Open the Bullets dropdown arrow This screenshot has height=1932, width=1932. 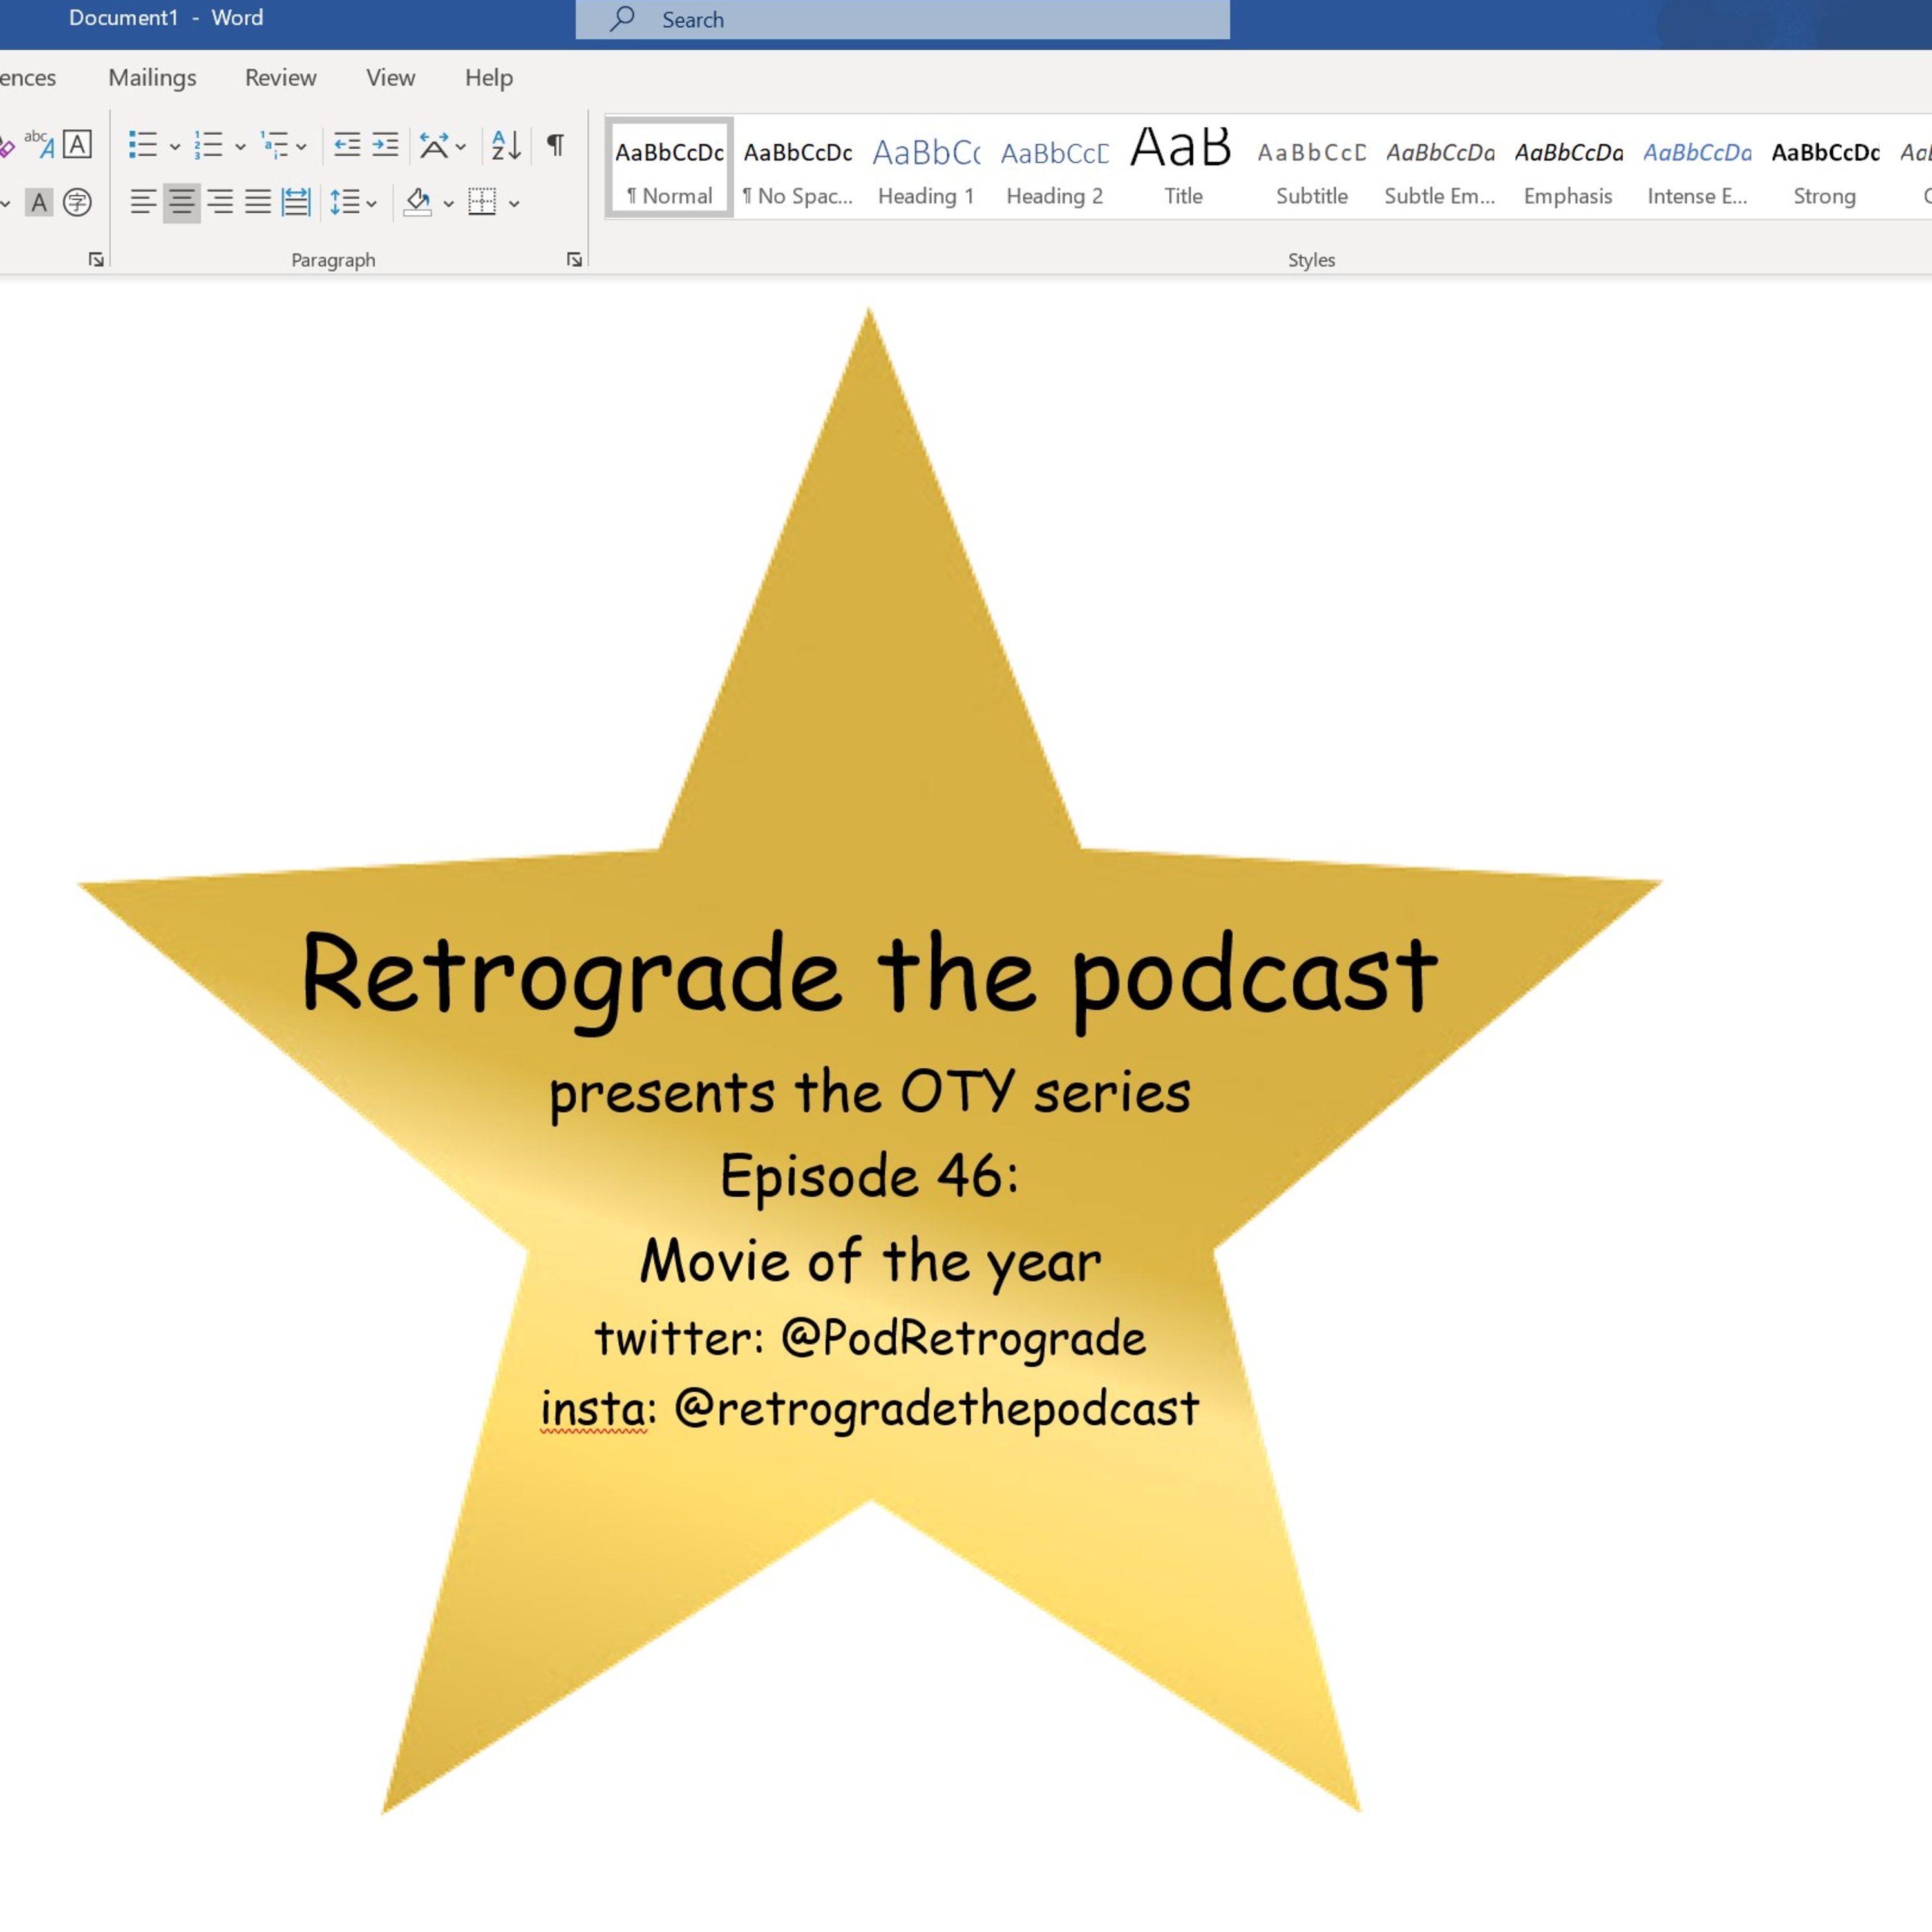pos(175,147)
